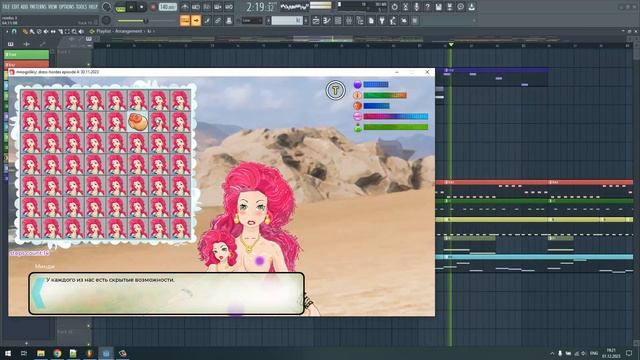The image size is (640, 360).
Task: Click the circular arrow icon
Action: (x=394, y=7)
